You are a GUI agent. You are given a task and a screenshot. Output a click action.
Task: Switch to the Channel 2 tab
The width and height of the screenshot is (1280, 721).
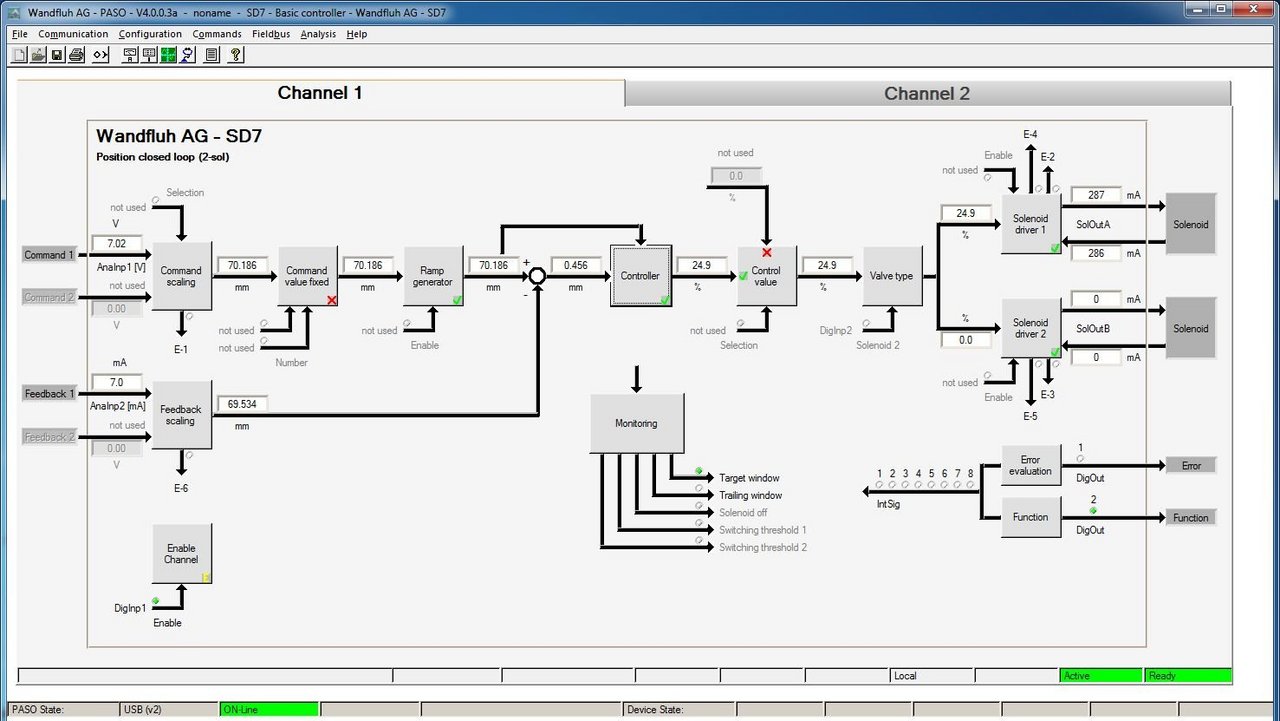[927, 93]
